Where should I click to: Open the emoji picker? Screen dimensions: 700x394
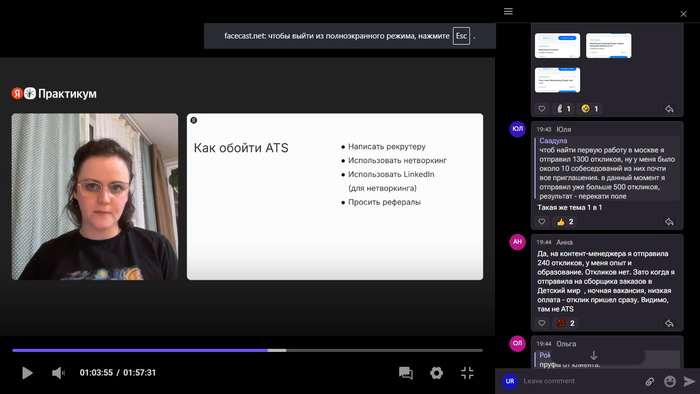[670, 381]
